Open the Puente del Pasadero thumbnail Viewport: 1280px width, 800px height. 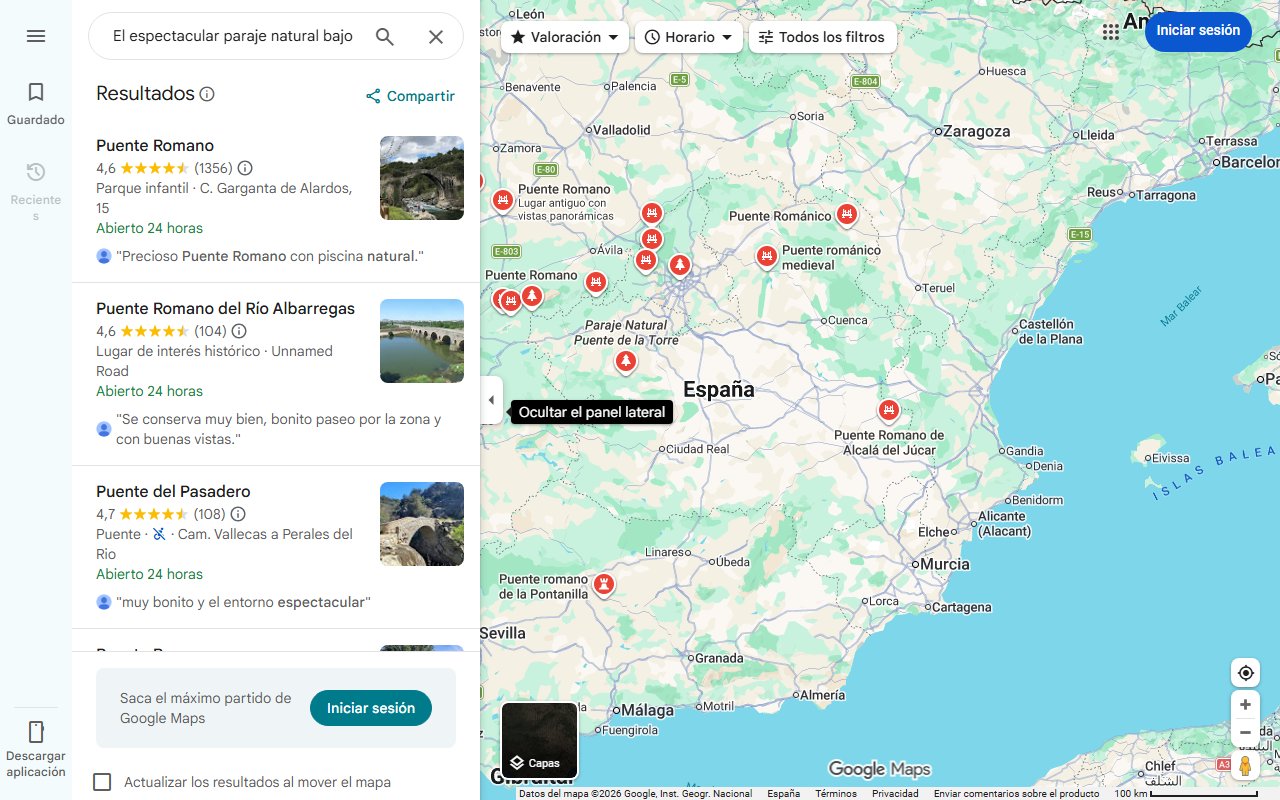coord(421,523)
